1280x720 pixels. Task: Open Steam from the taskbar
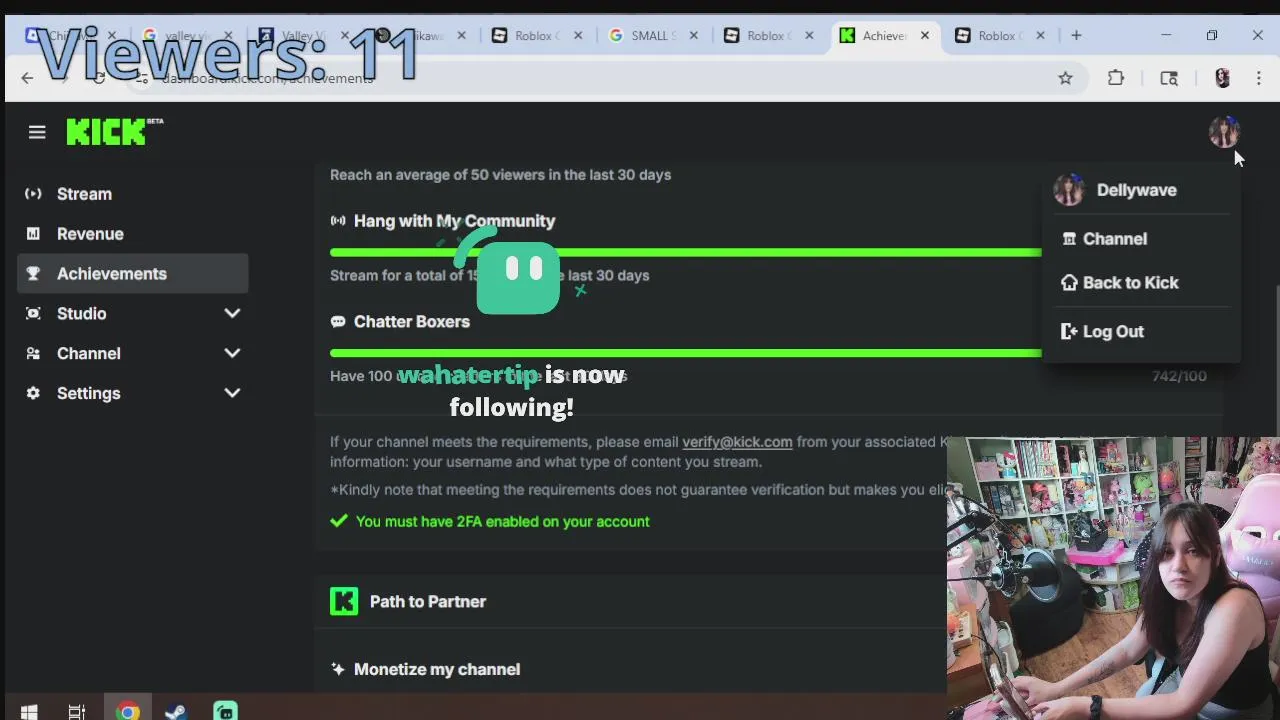coord(175,711)
